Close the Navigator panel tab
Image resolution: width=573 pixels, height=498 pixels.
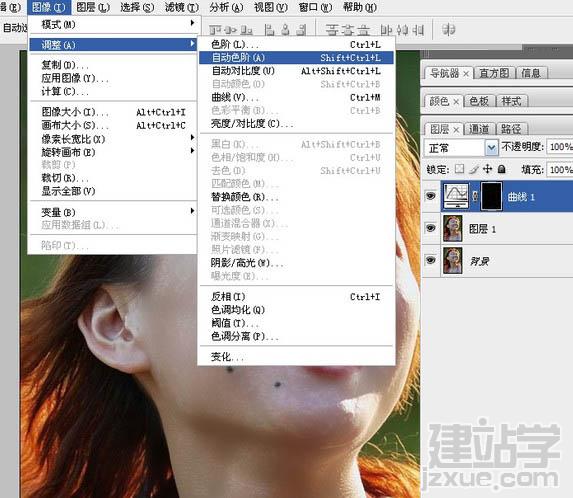point(466,74)
